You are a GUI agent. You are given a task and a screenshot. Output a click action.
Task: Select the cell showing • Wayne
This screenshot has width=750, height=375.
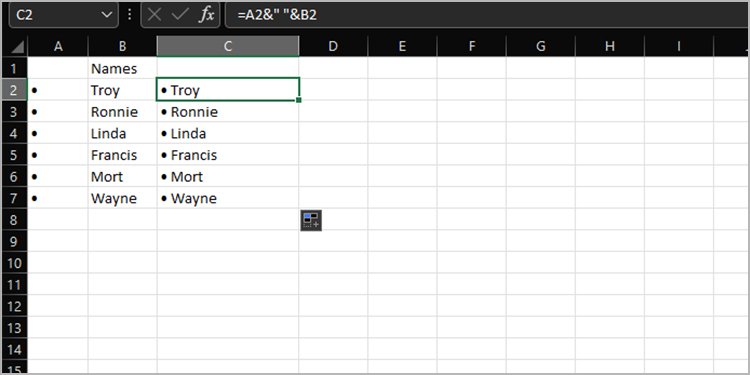coord(228,198)
